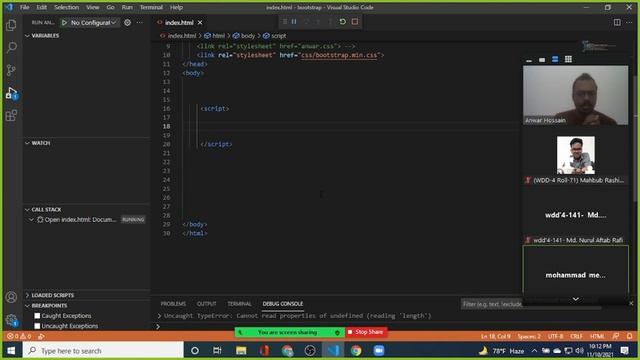Screen dimensions: 640x360
Task: Open Run view more actions ellipsis
Action: point(140,23)
